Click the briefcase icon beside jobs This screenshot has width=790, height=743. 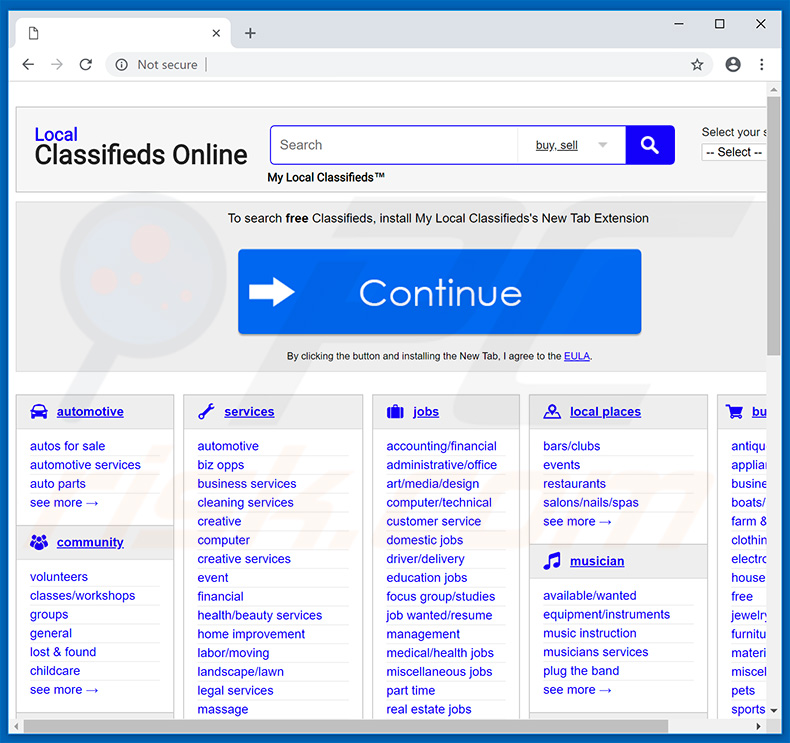[395, 412]
